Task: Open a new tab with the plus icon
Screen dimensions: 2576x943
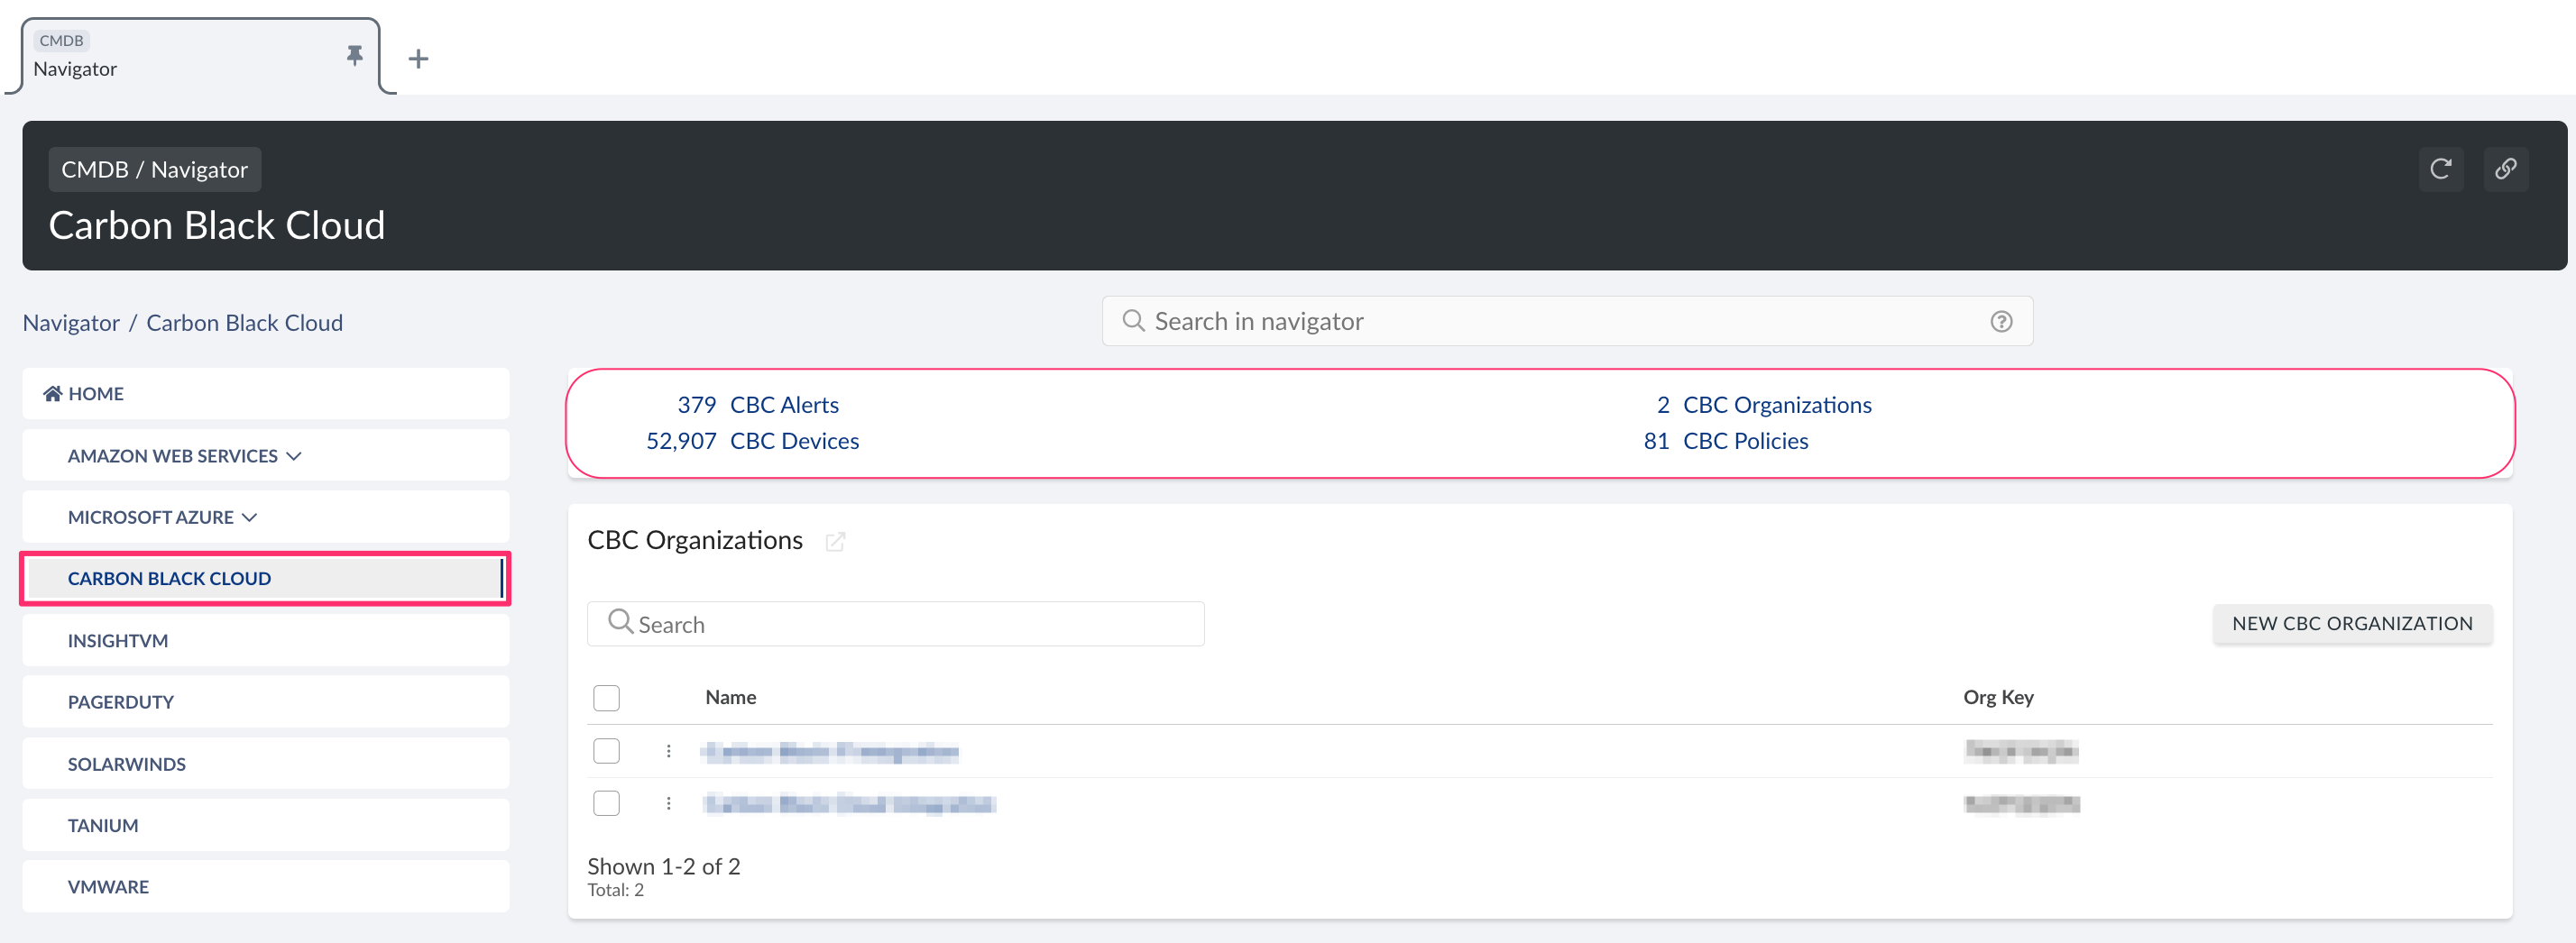Action: click(419, 58)
